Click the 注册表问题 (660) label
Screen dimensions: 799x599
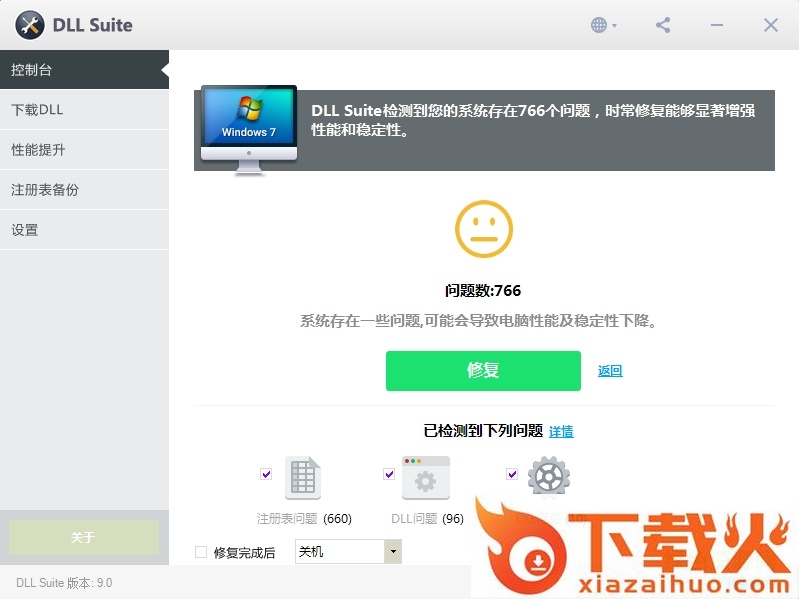[304, 519]
